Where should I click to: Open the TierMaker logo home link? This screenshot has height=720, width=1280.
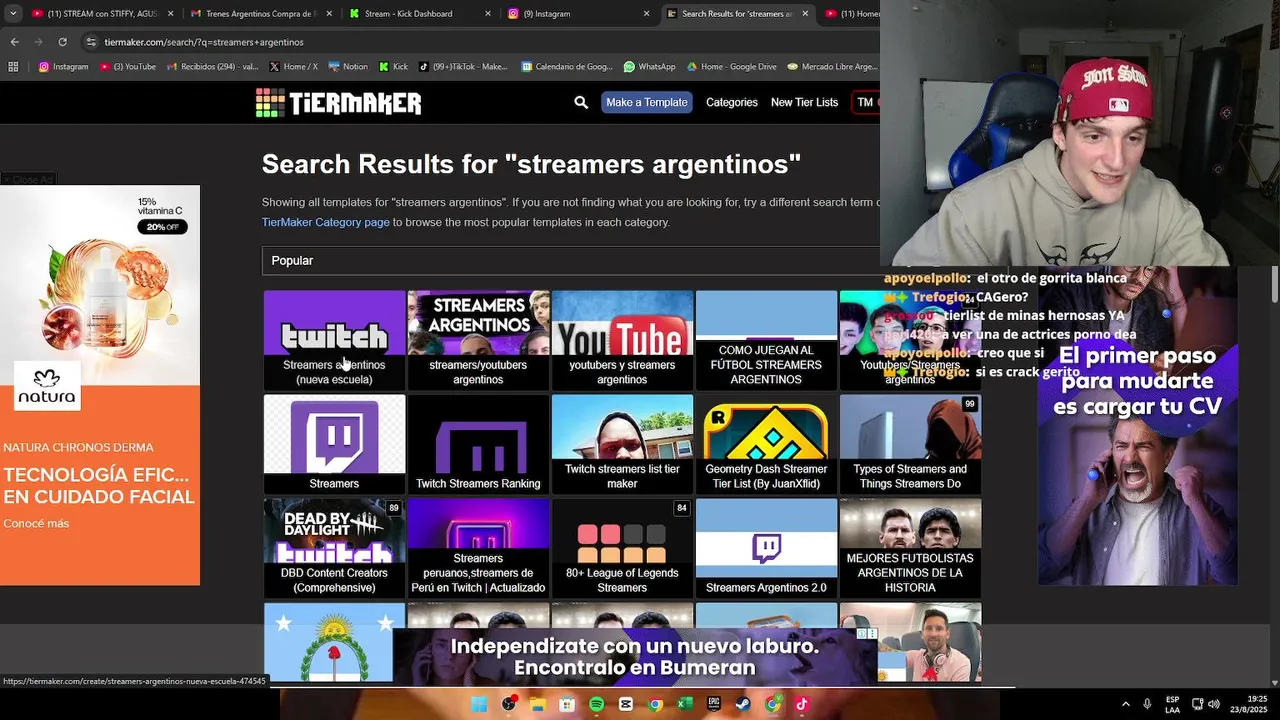tap(338, 102)
